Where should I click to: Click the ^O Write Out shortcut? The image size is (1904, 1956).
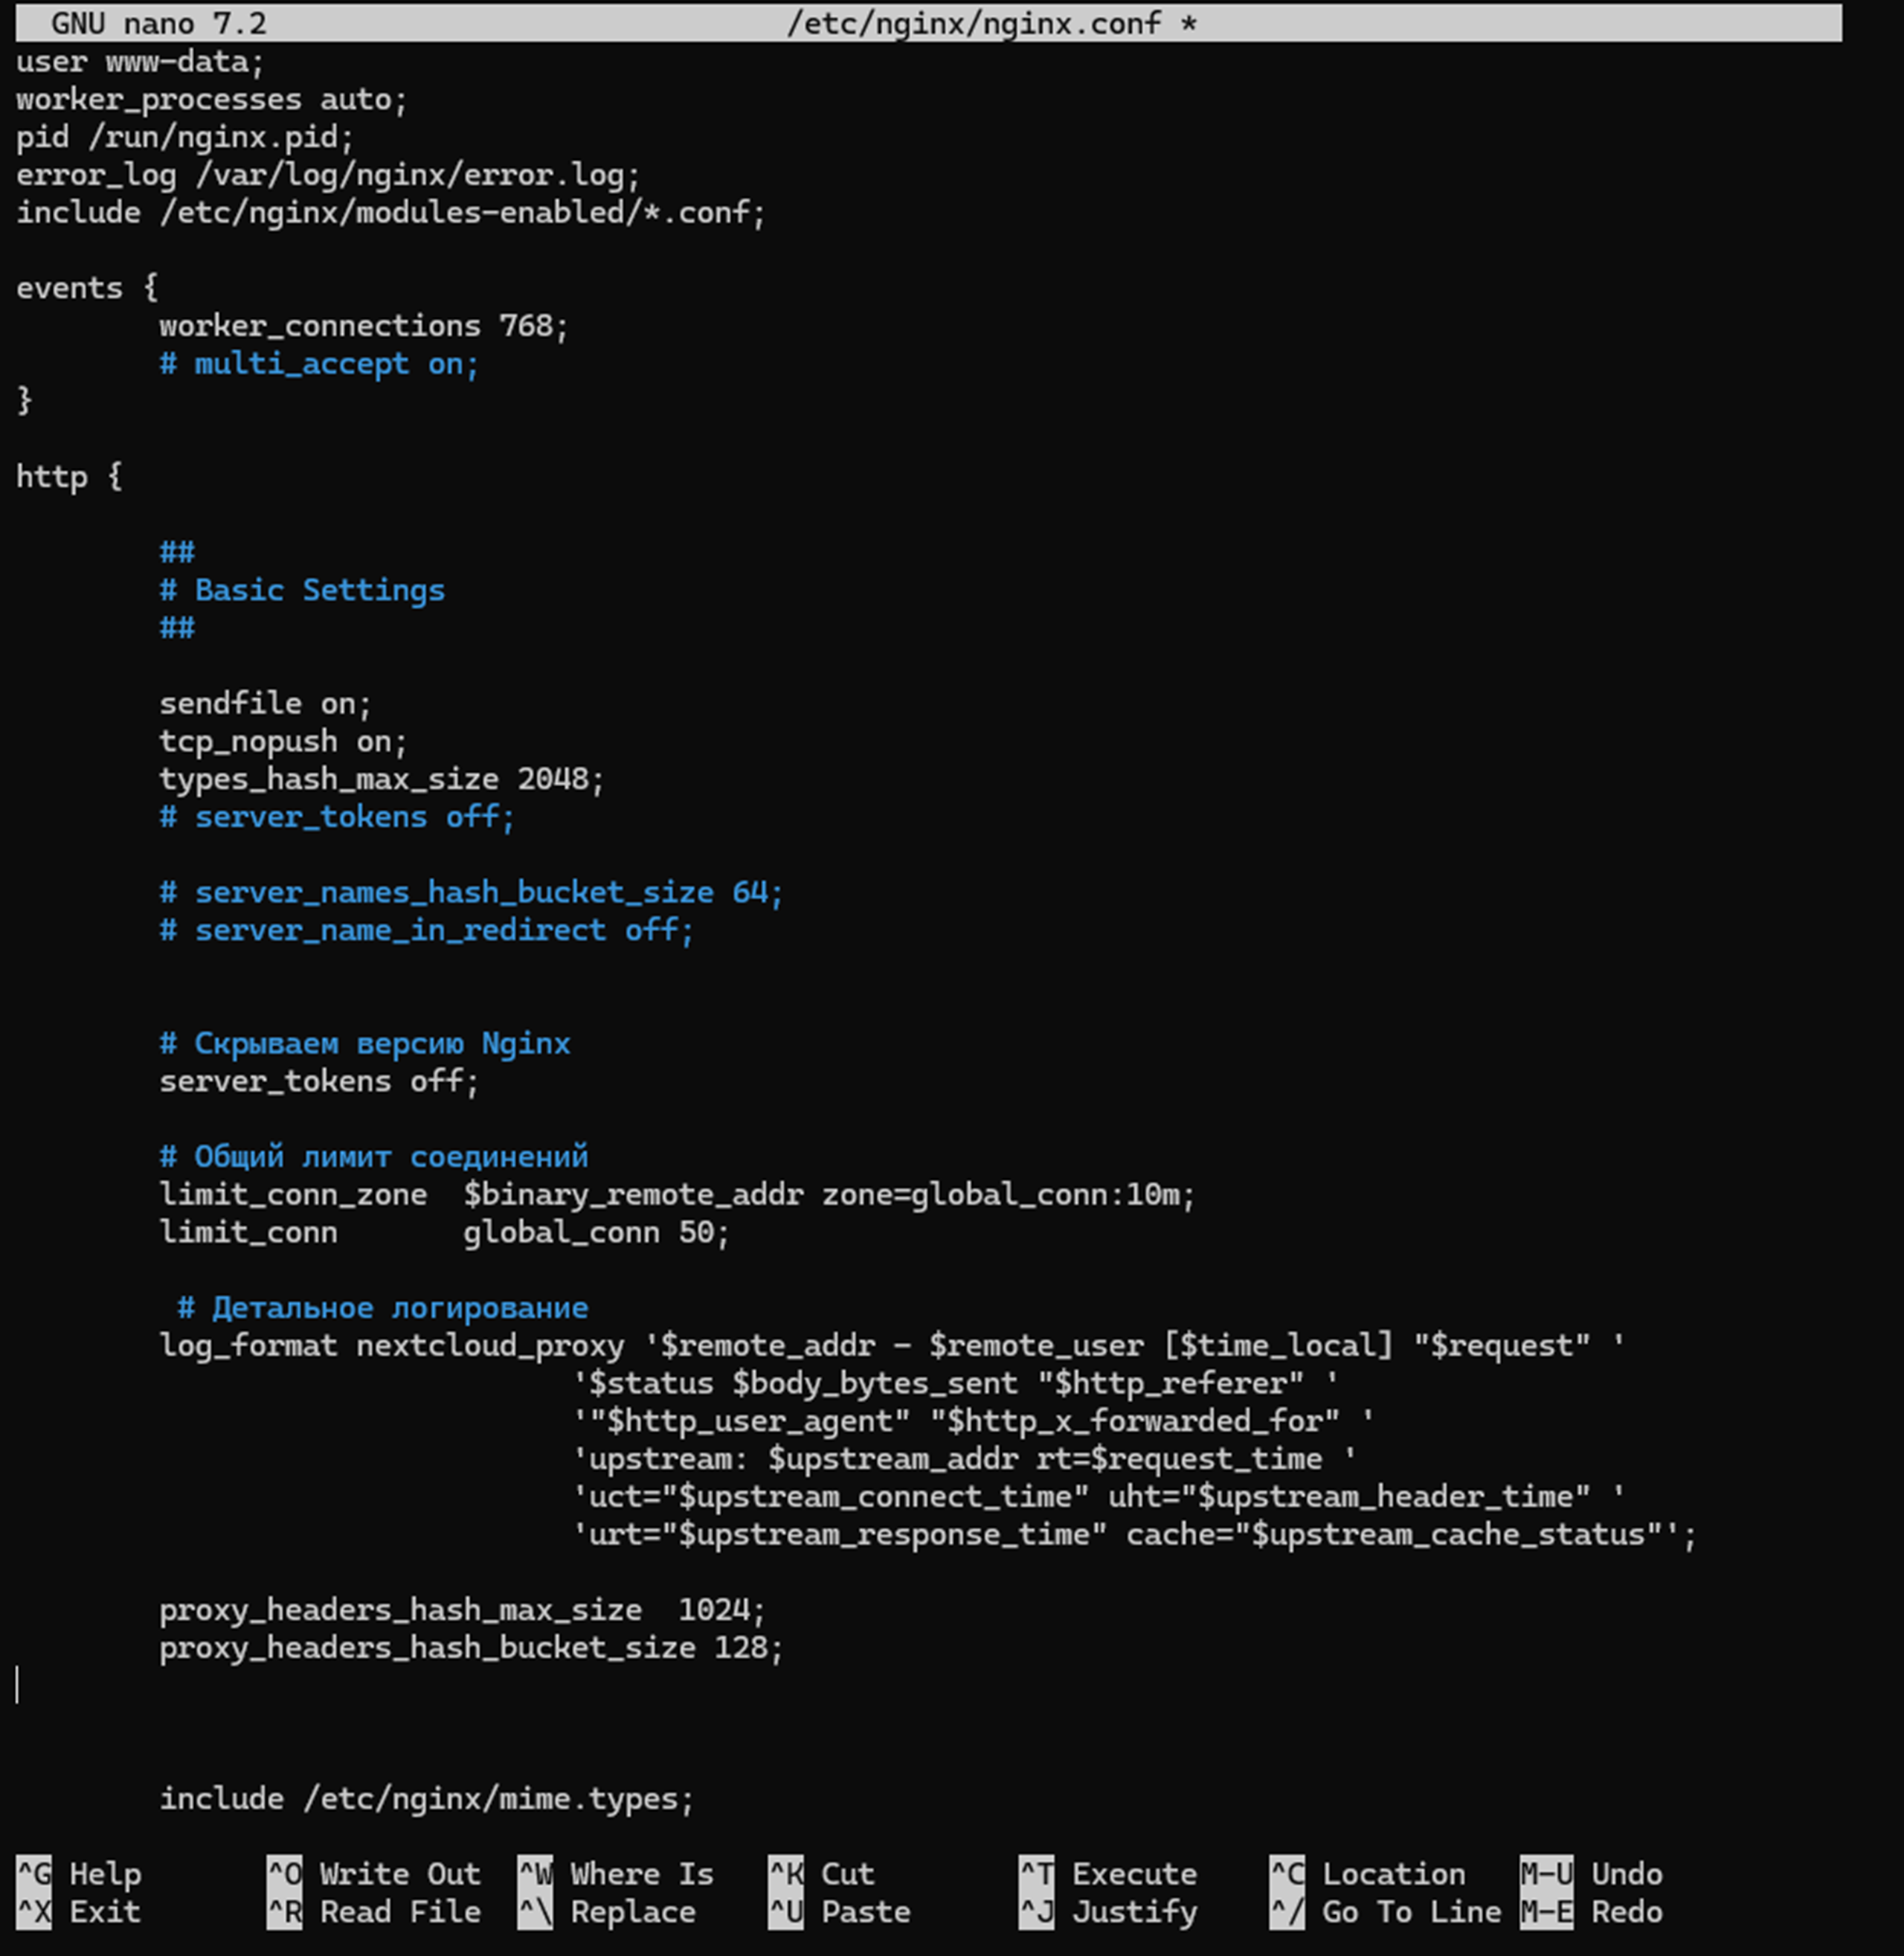[x=374, y=1873]
